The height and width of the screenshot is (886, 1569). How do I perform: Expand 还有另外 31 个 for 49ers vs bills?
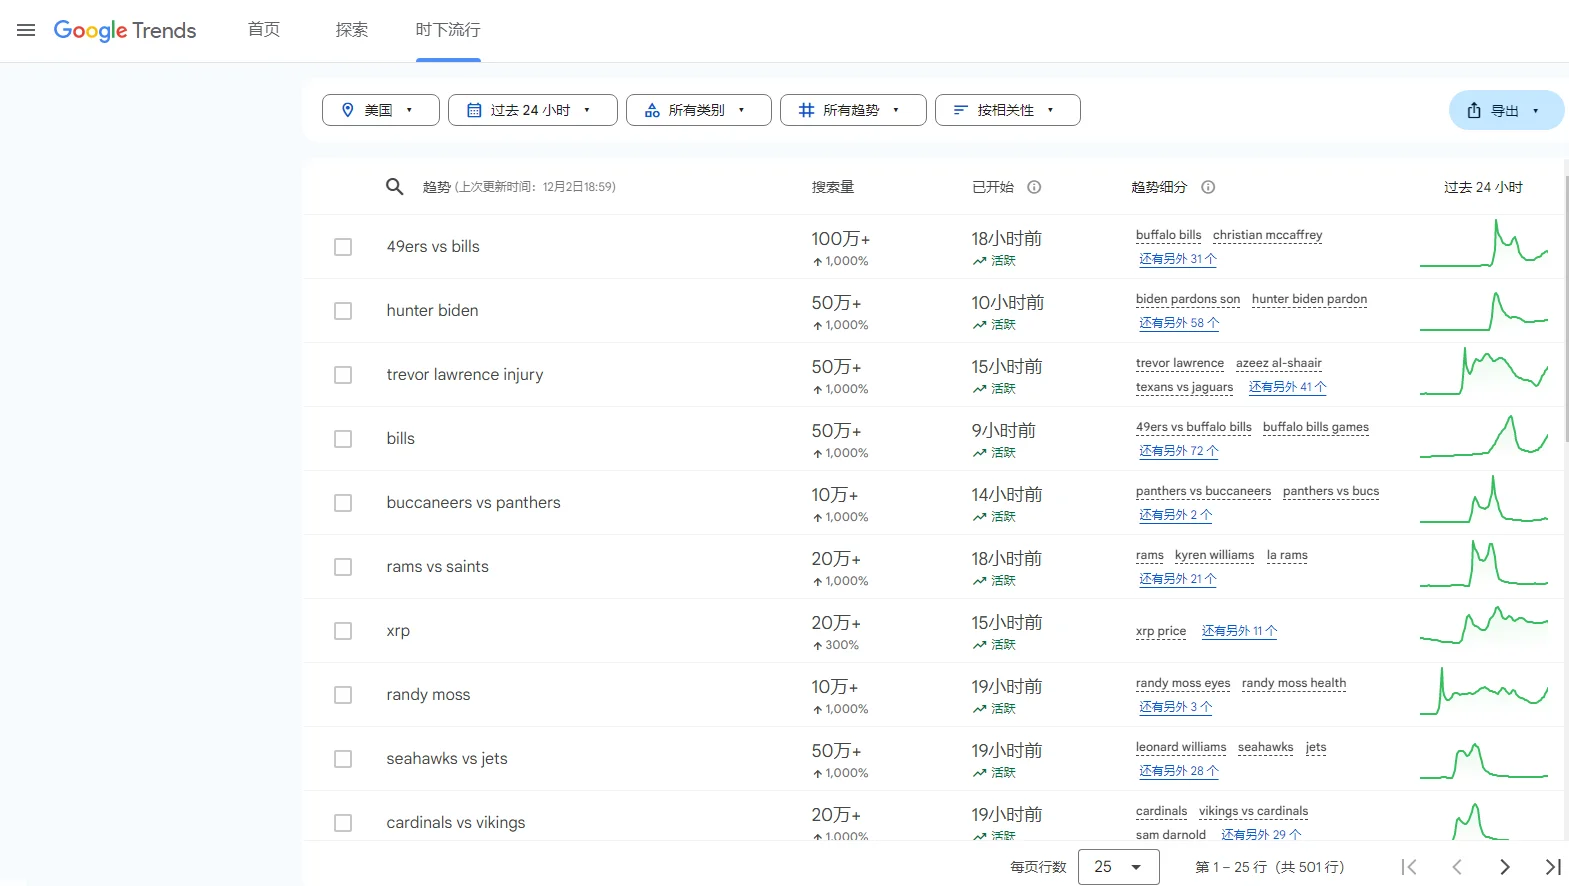(1178, 259)
